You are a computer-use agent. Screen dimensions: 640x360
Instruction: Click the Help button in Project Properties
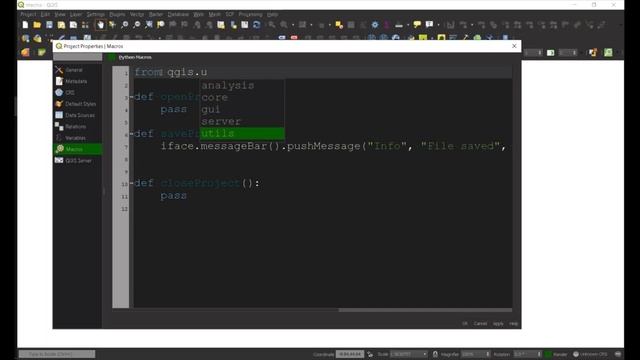coord(513,323)
